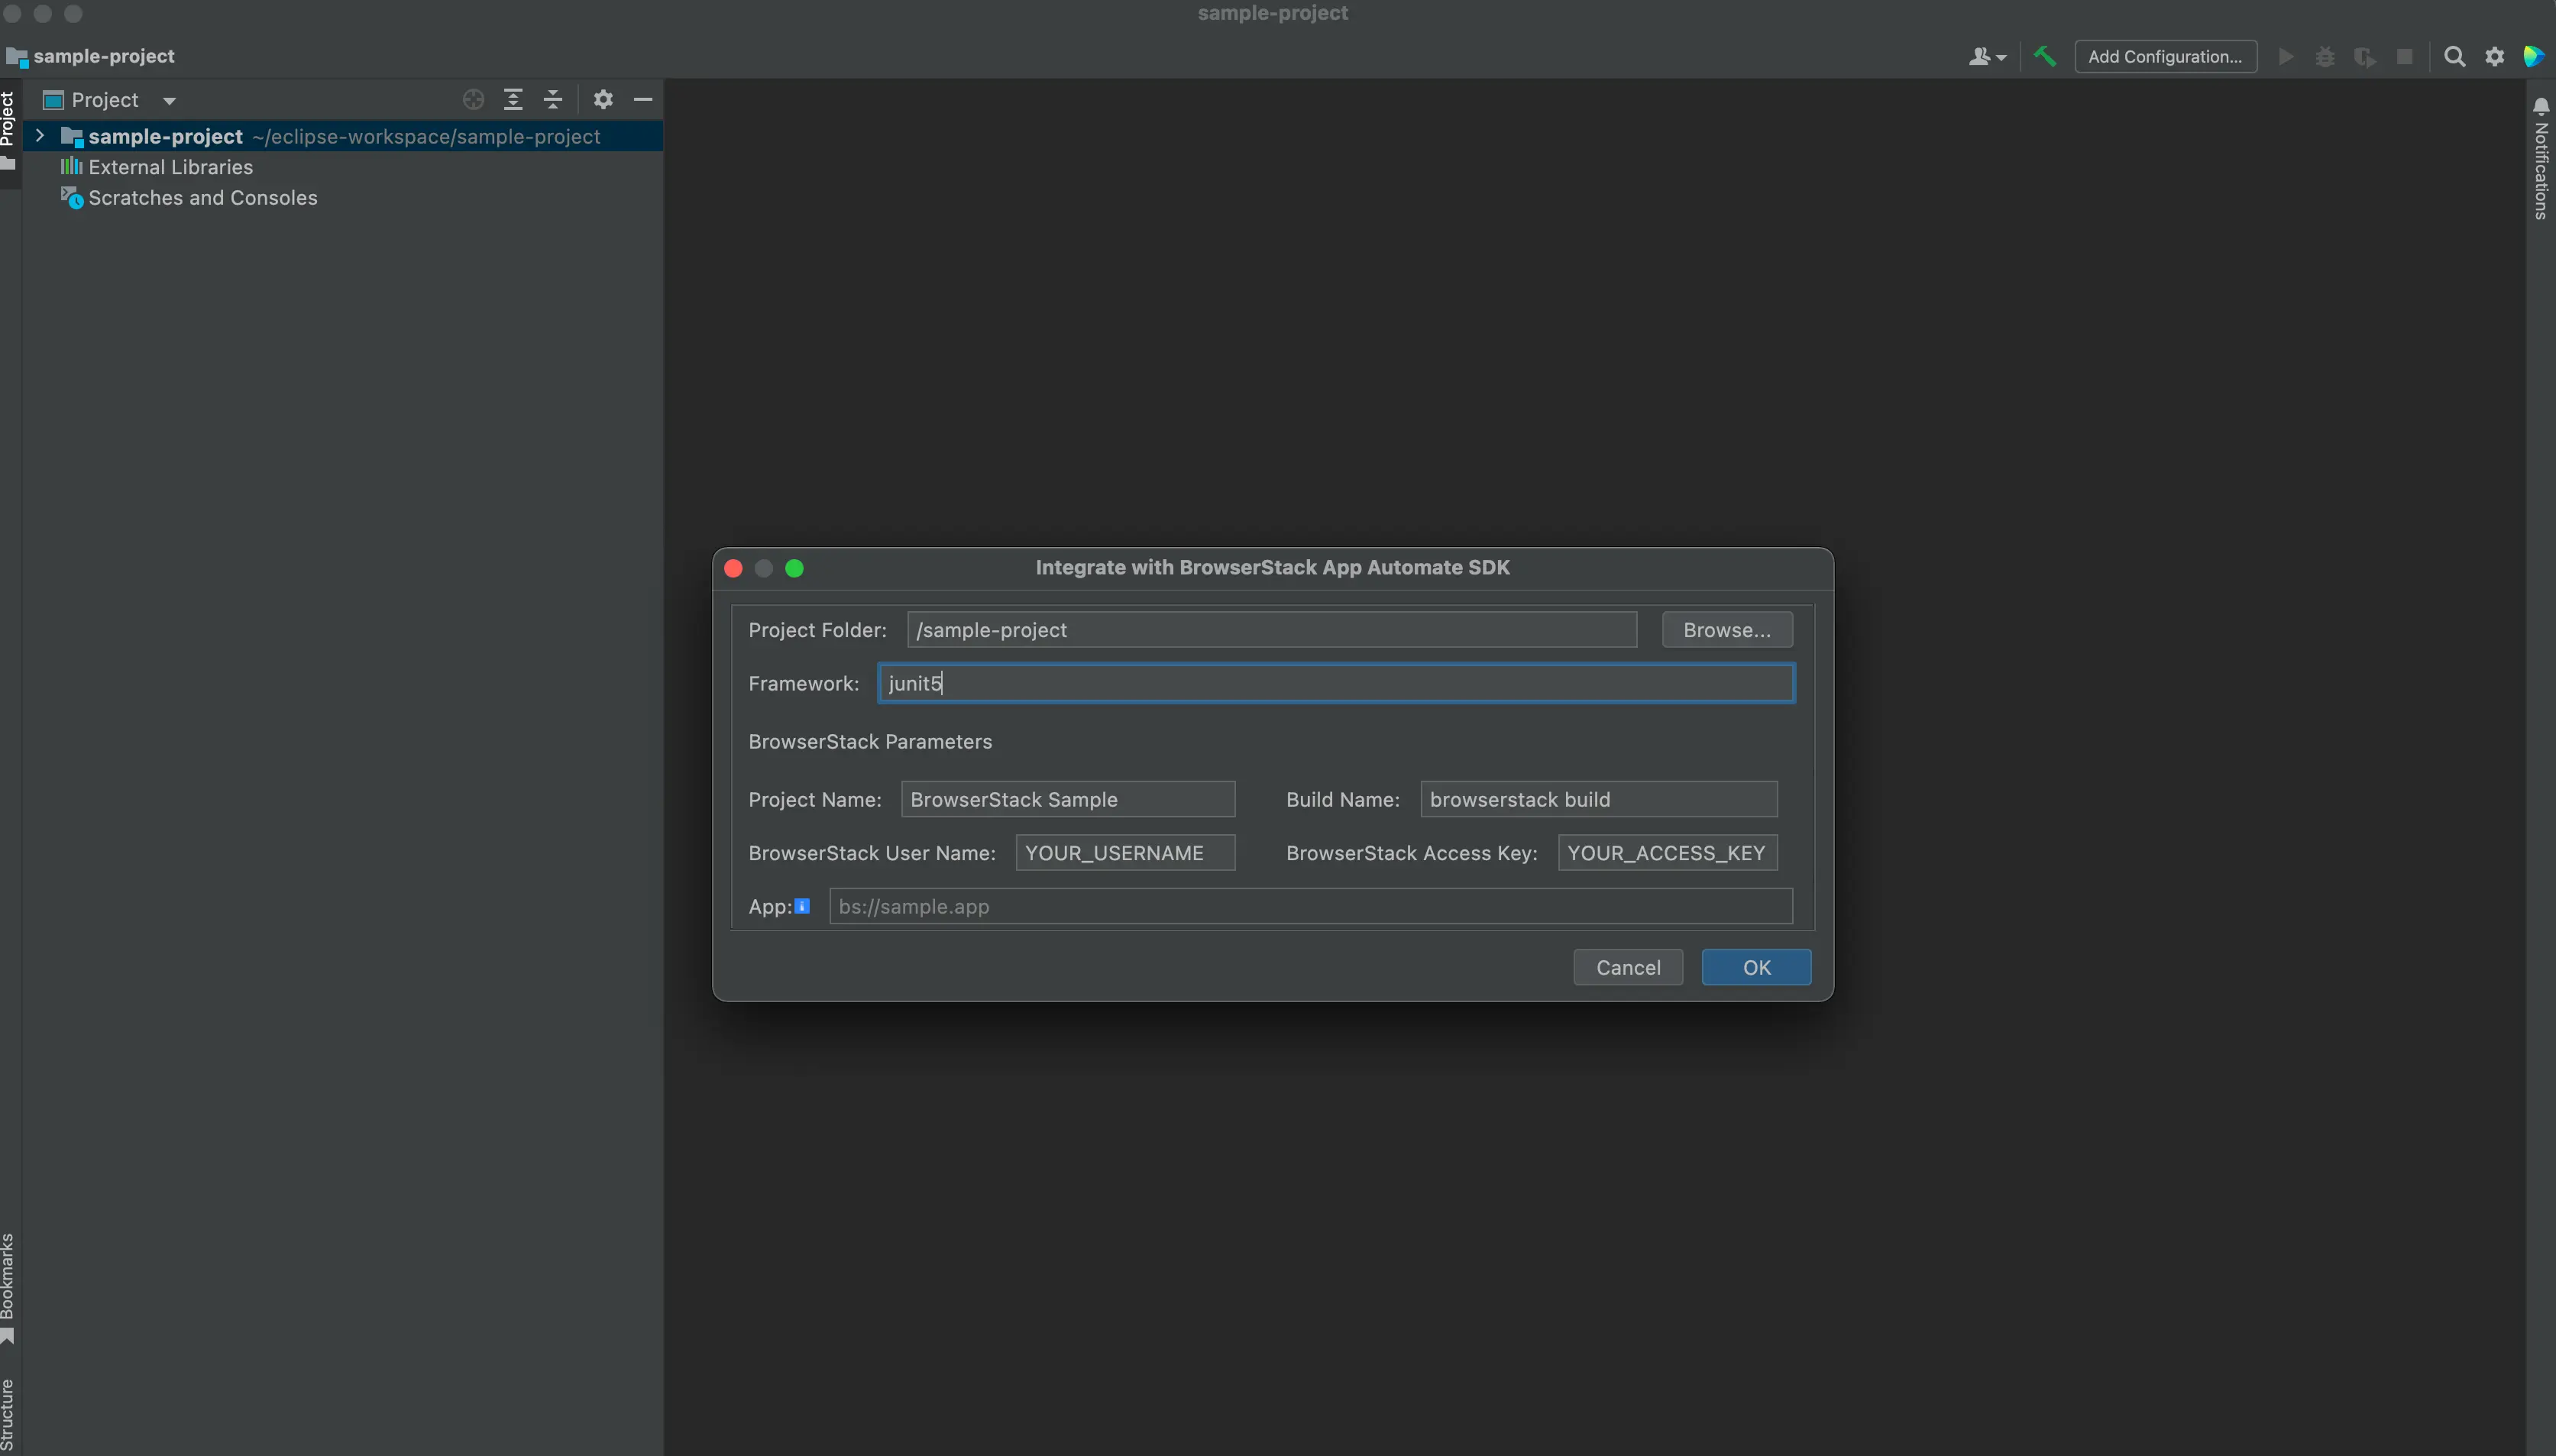Open IDE settings gear in top toolbar
This screenshot has height=1456, width=2556.
(x=2494, y=56)
